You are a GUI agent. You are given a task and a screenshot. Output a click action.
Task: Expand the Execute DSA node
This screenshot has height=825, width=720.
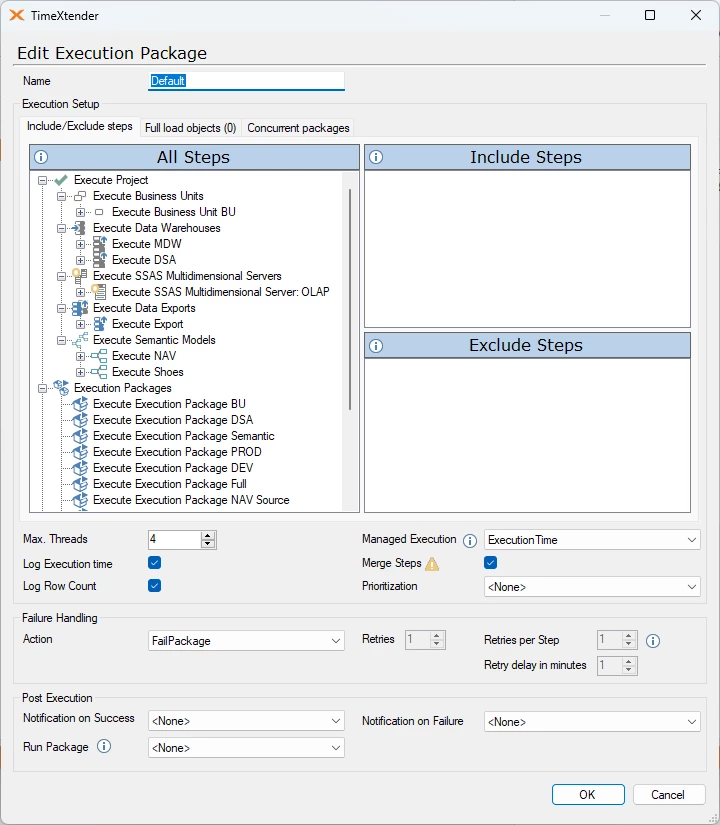80,260
